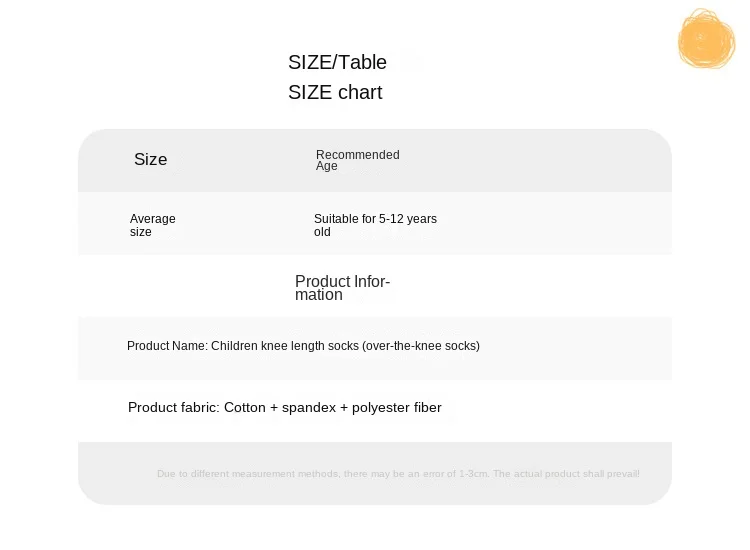The height and width of the screenshot is (550, 750).
Task: Select the Suitable for 5-12 years old cell
Action: (x=375, y=225)
